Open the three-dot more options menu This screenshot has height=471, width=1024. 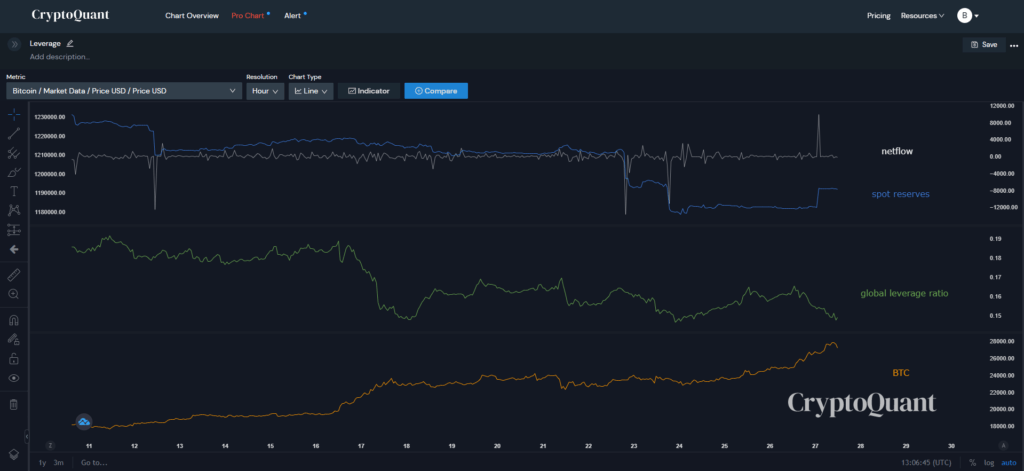pyautogui.click(x=1013, y=45)
